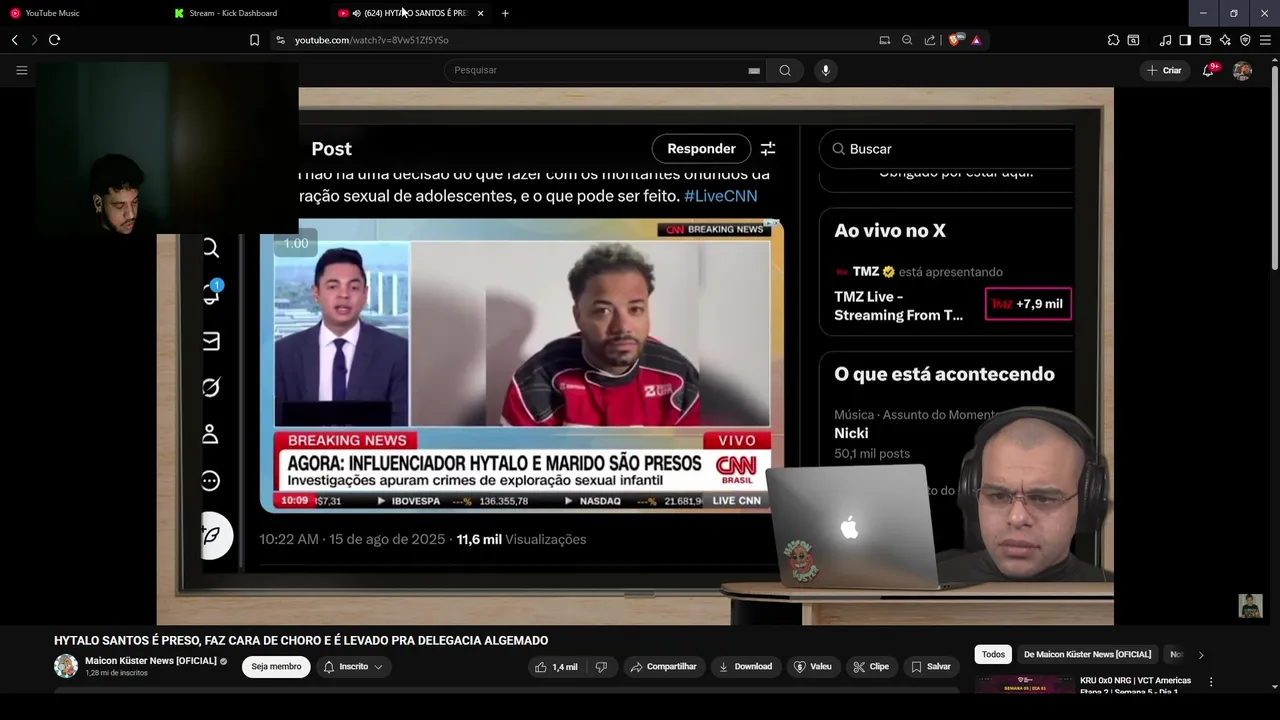Image resolution: width=1280 pixels, height=720 pixels.
Task: Bookmark this page with the bookmark icon
Action: [x=254, y=40]
